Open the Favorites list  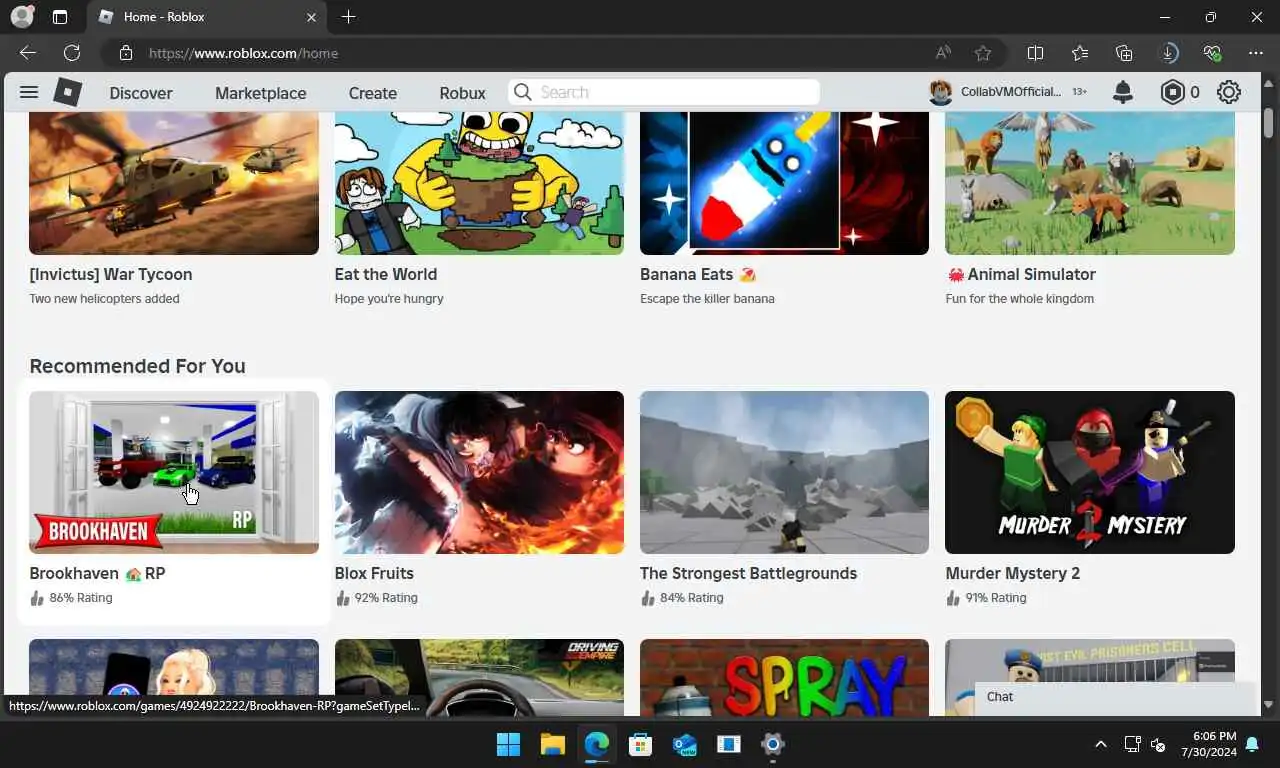pyautogui.click(x=1080, y=53)
